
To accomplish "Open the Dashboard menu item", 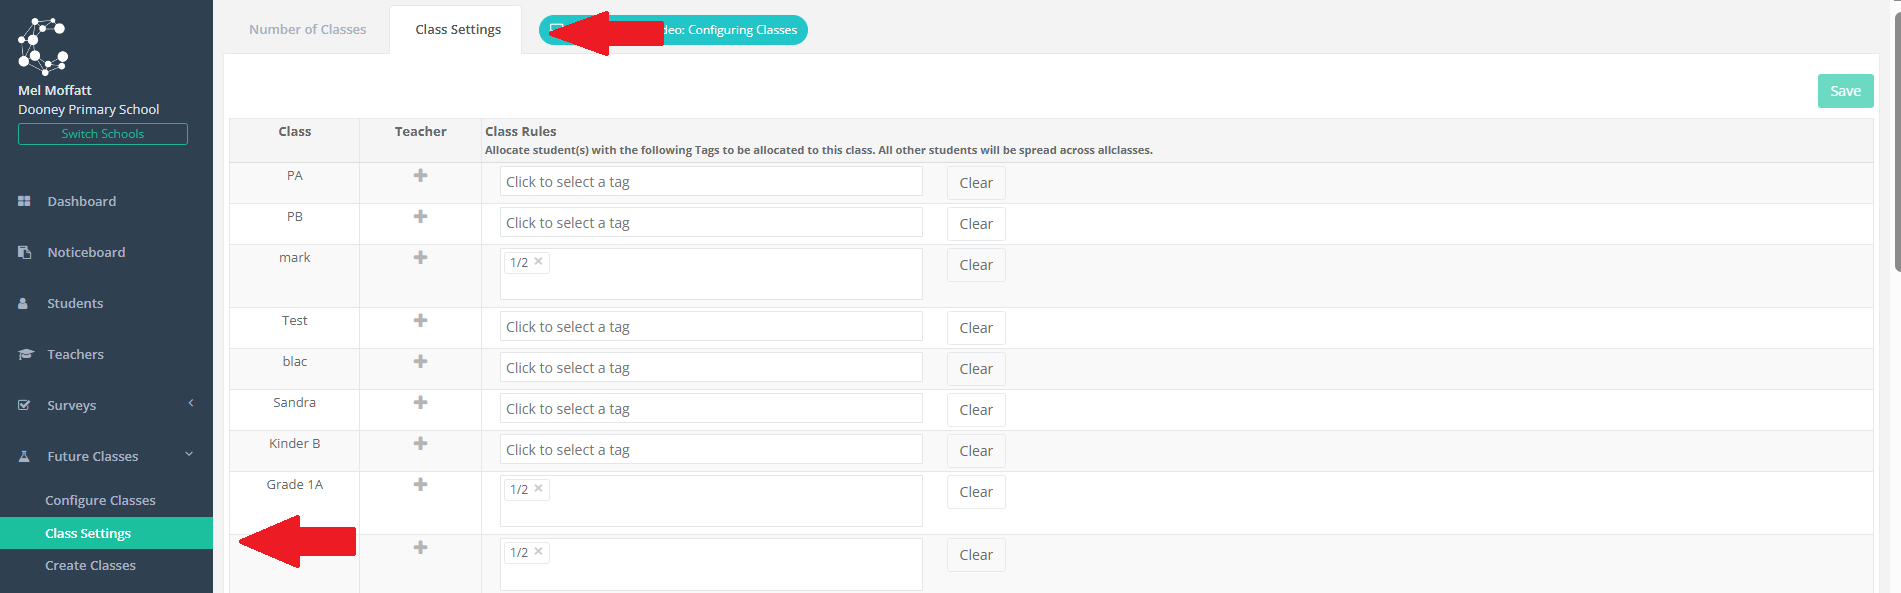I will pyautogui.click(x=82, y=201).
